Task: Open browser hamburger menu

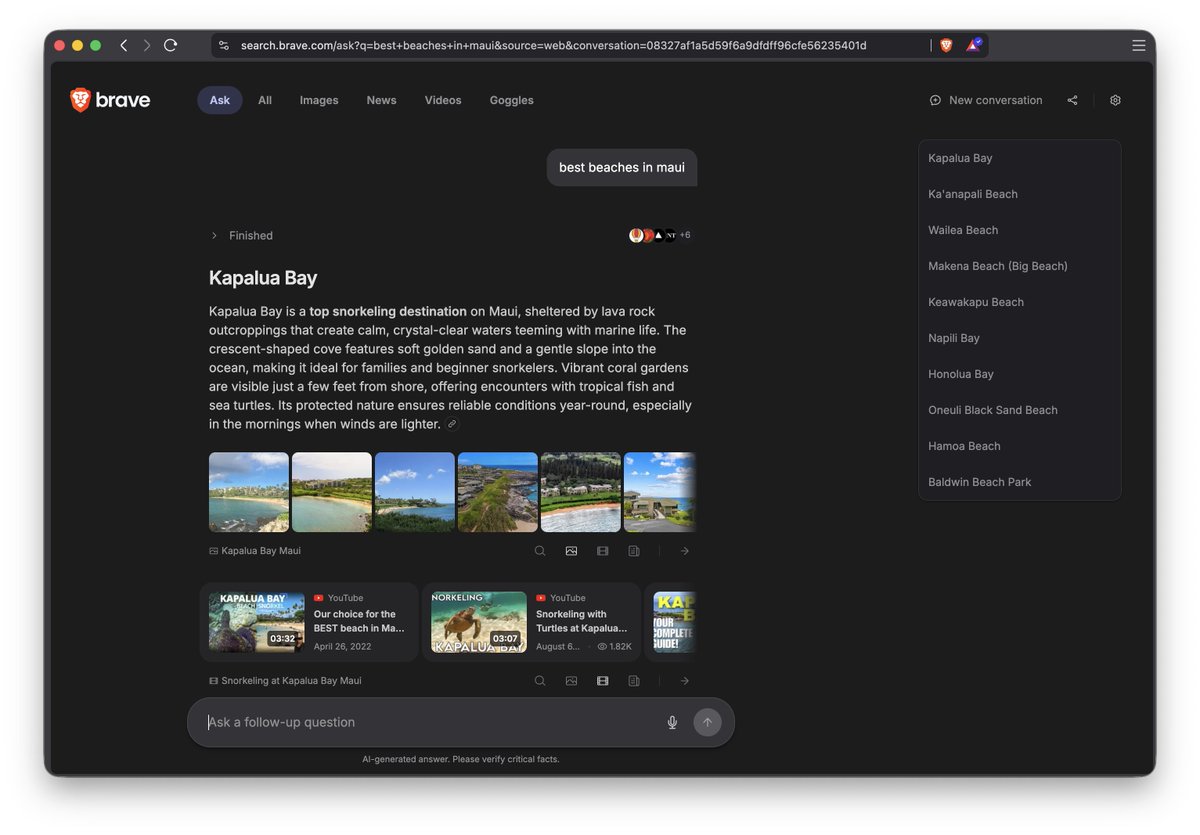Action: point(1138,45)
